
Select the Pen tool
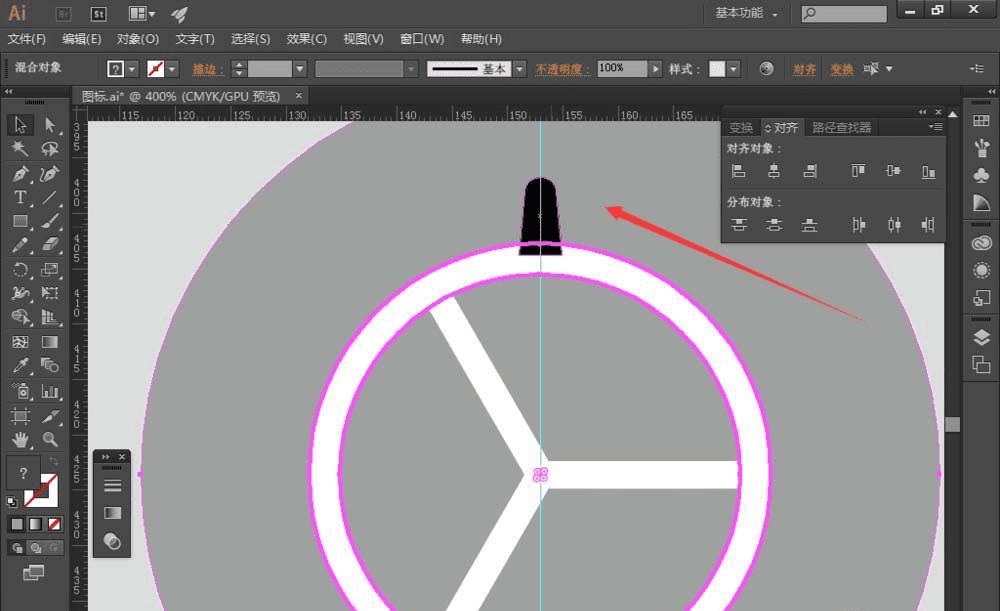(x=20, y=173)
